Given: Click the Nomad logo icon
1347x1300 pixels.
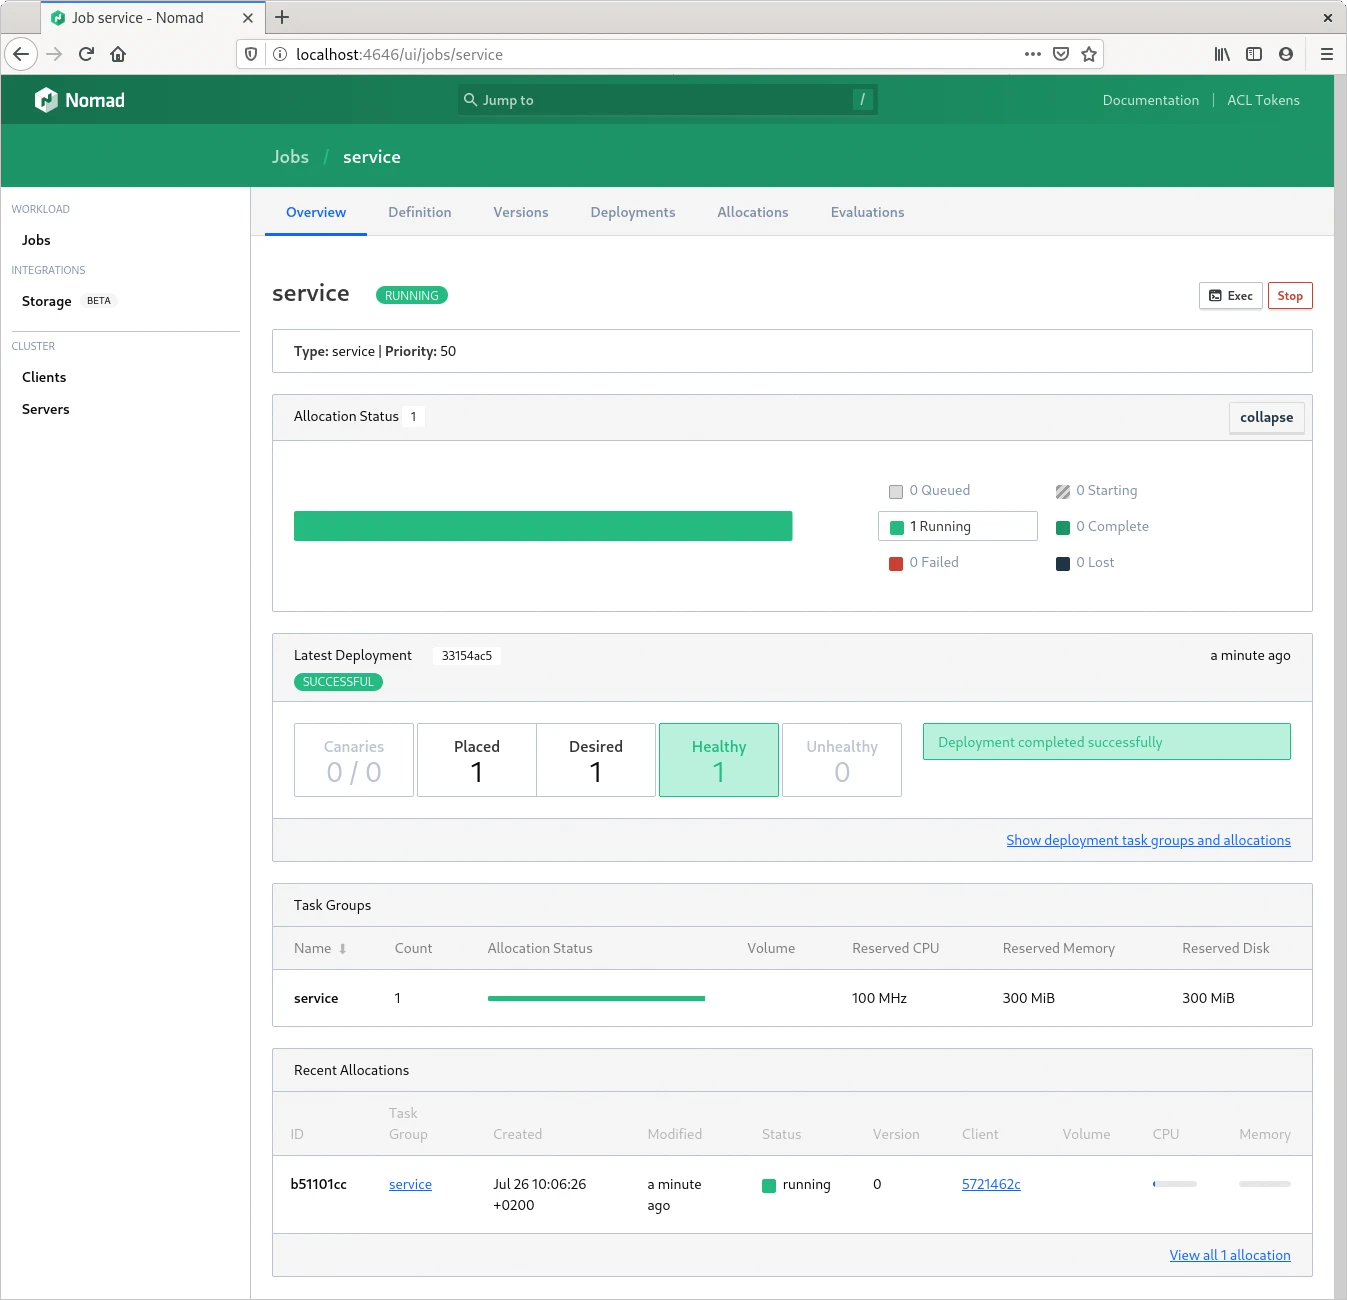Looking at the screenshot, I should click(x=46, y=100).
